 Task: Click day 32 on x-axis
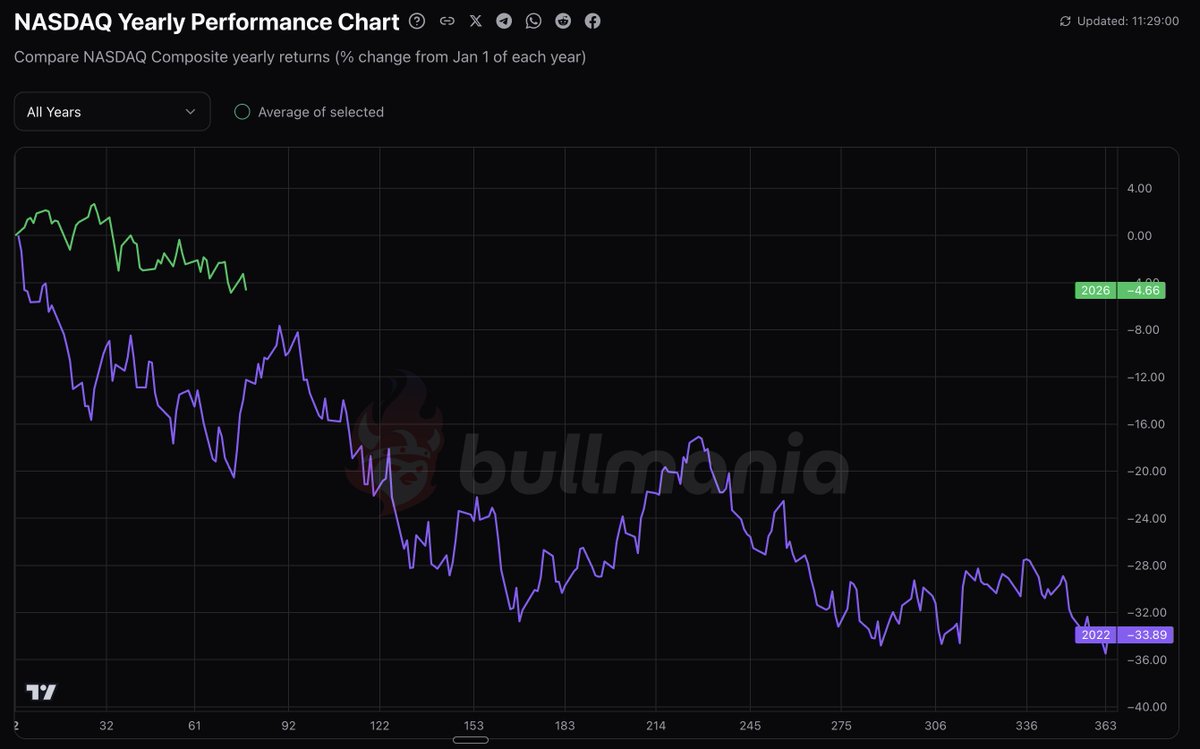(x=107, y=725)
